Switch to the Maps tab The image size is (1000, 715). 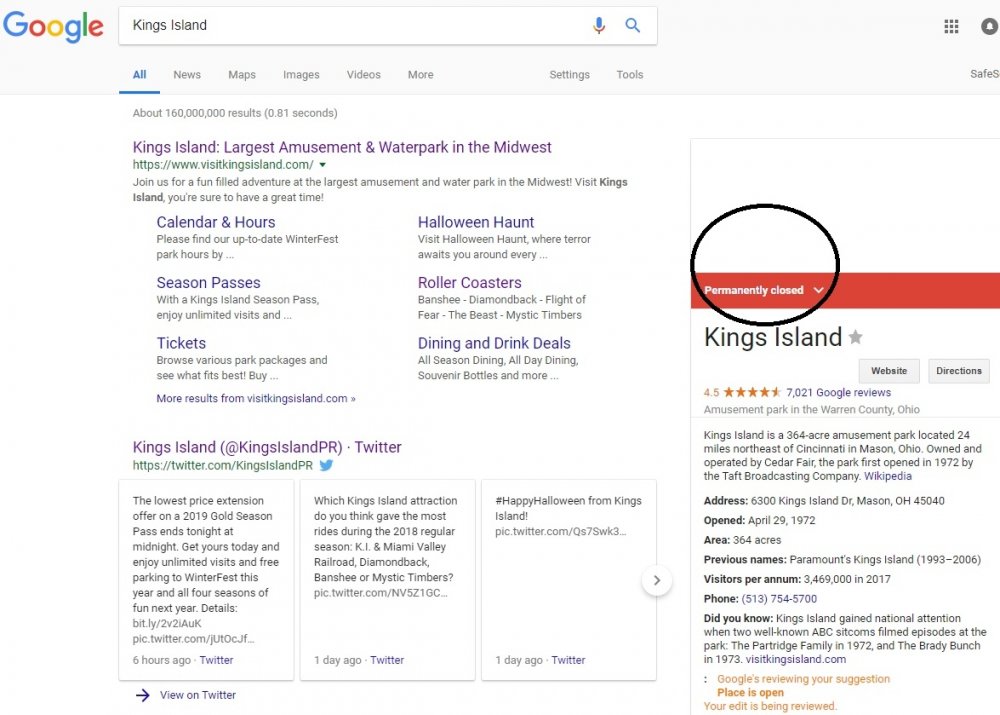point(242,75)
